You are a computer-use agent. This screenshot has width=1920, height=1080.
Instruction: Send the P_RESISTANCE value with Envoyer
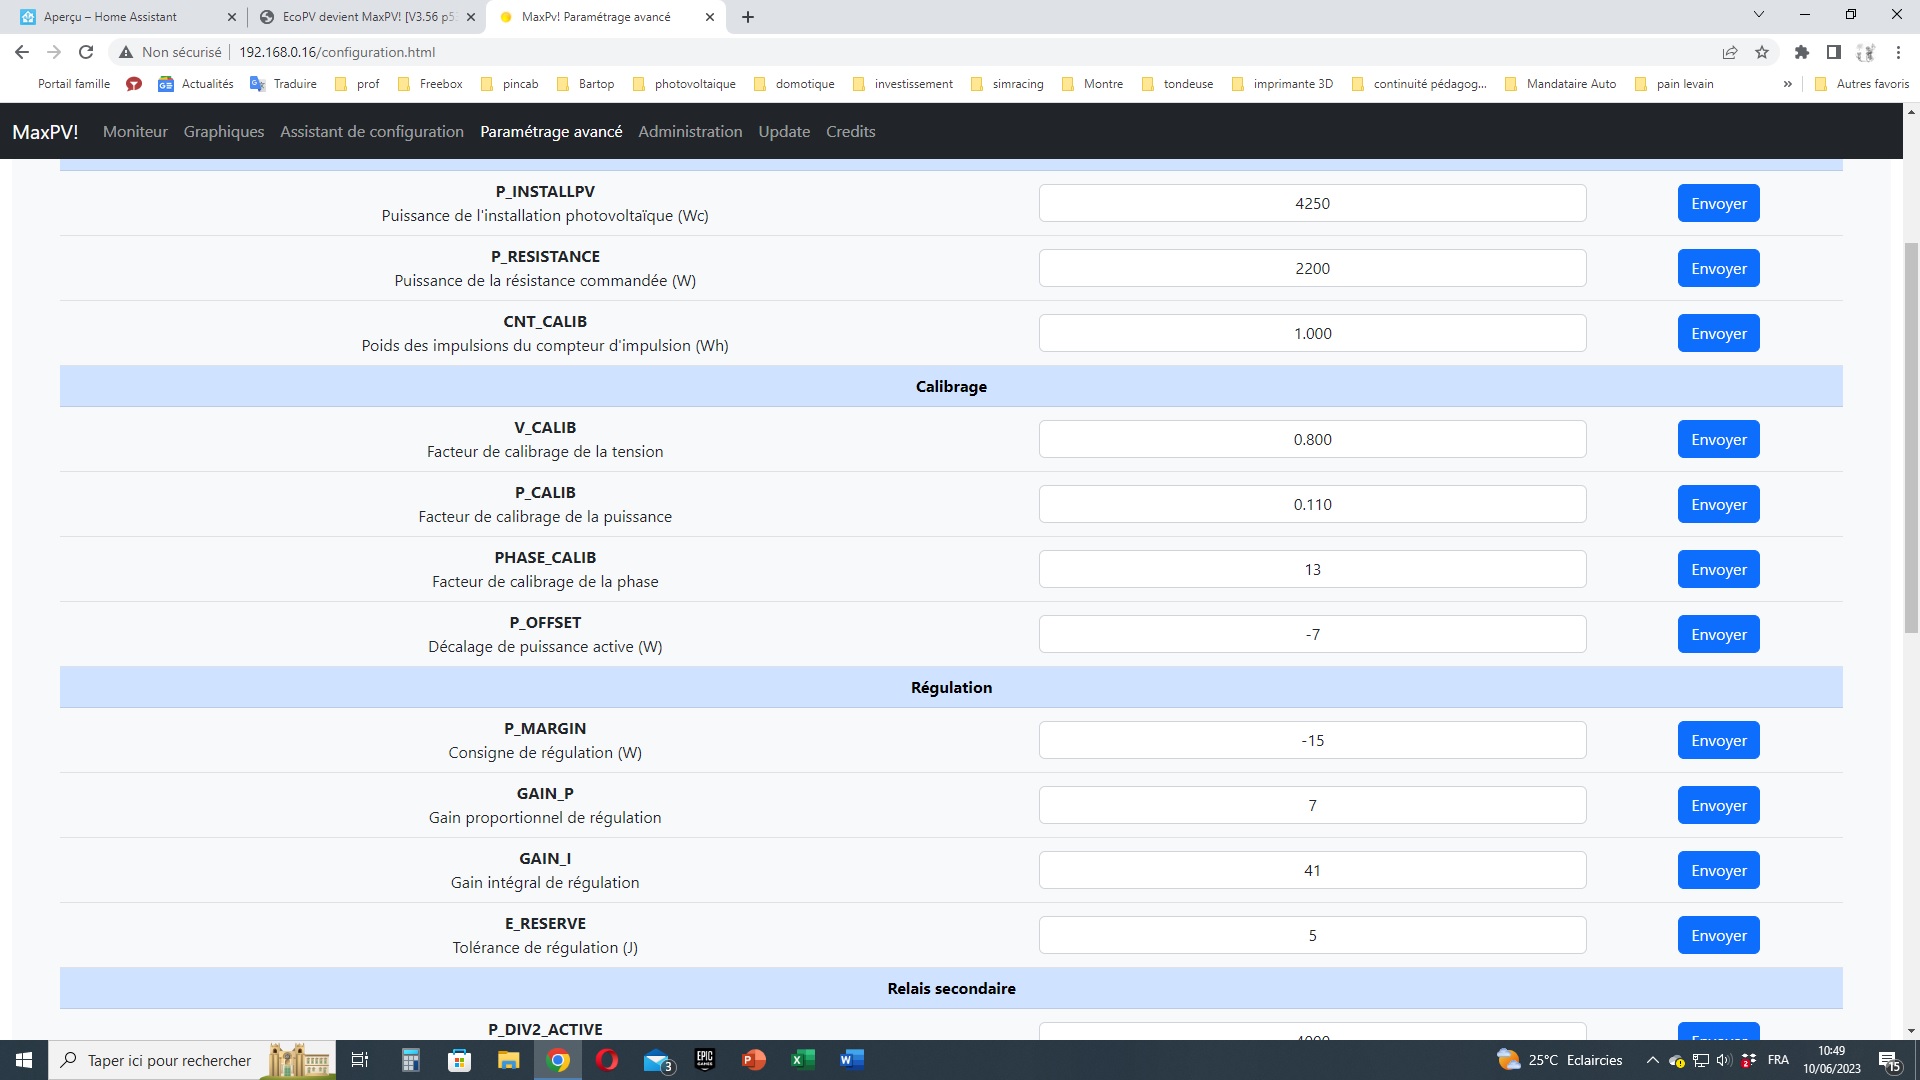click(1718, 268)
